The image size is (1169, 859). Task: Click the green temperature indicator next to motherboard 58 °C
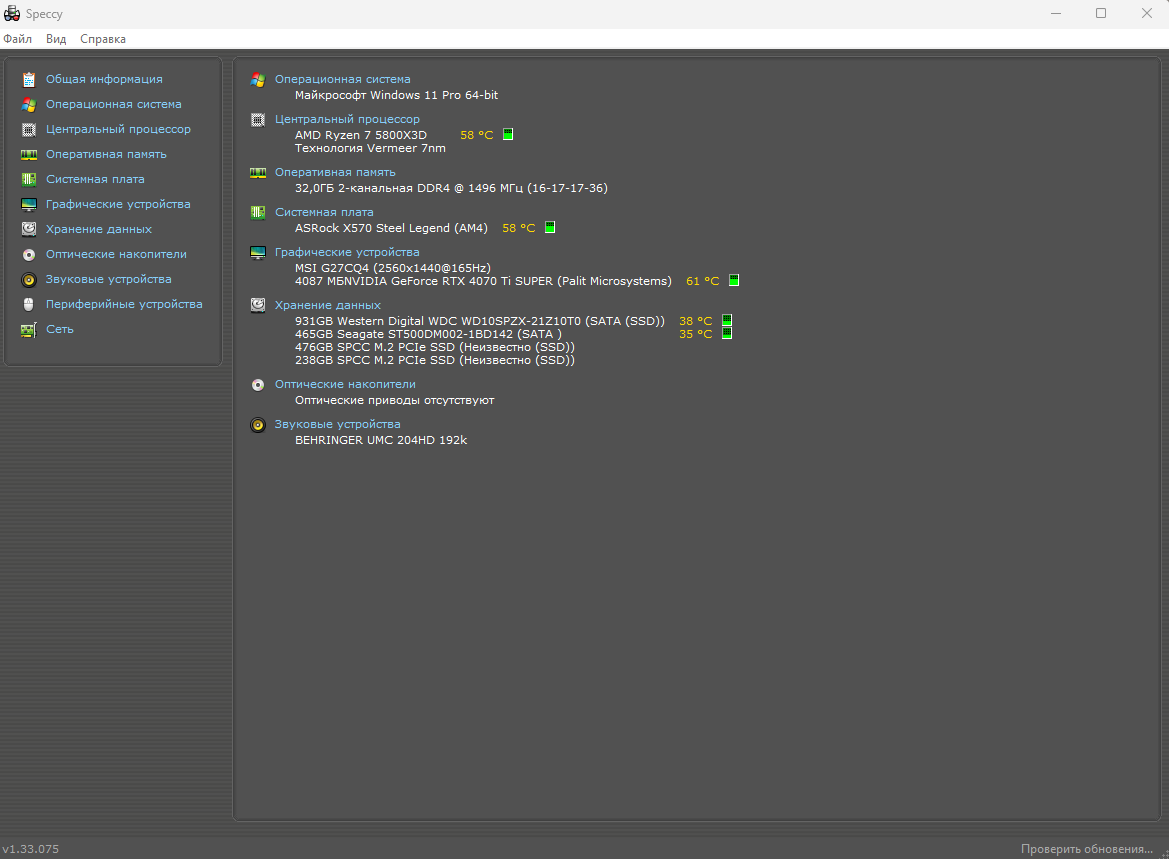[x=549, y=227]
